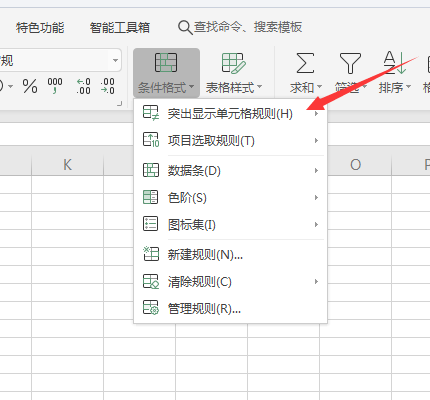Click the Sum (求和) sigma icon
This screenshot has height=400, width=430.
click(305, 63)
